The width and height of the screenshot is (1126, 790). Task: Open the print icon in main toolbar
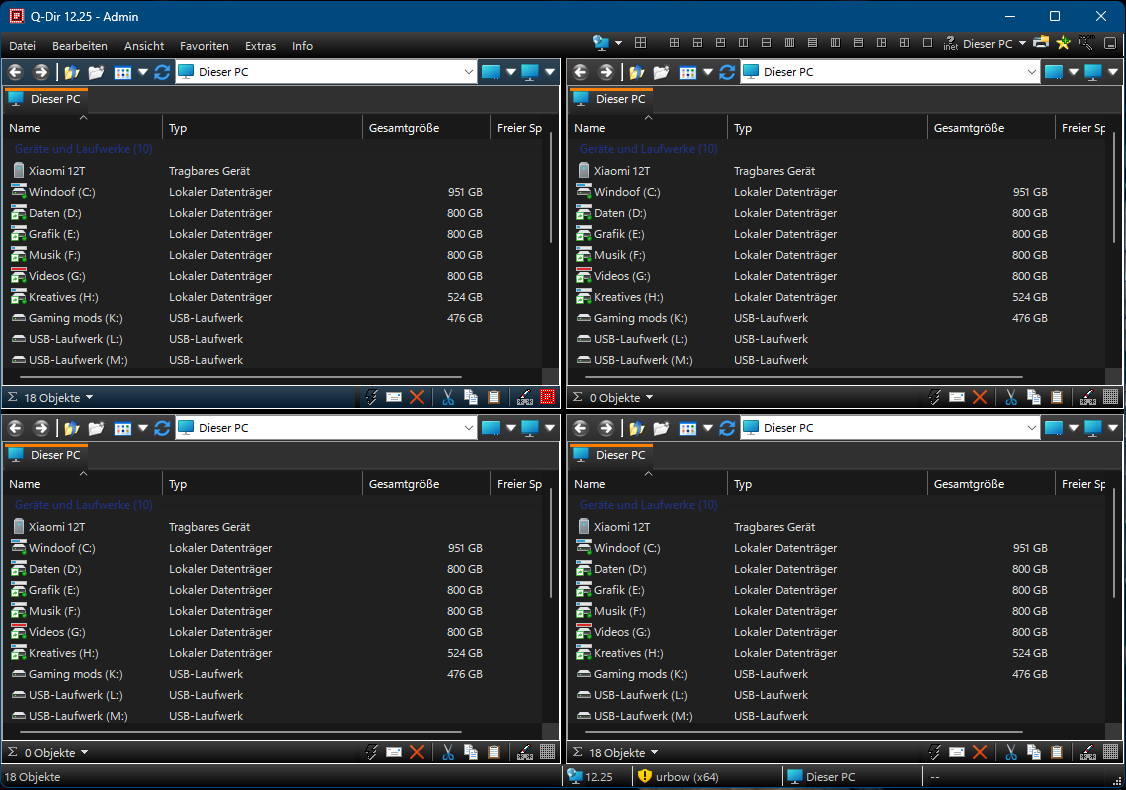pyautogui.click(x=1040, y=42)
